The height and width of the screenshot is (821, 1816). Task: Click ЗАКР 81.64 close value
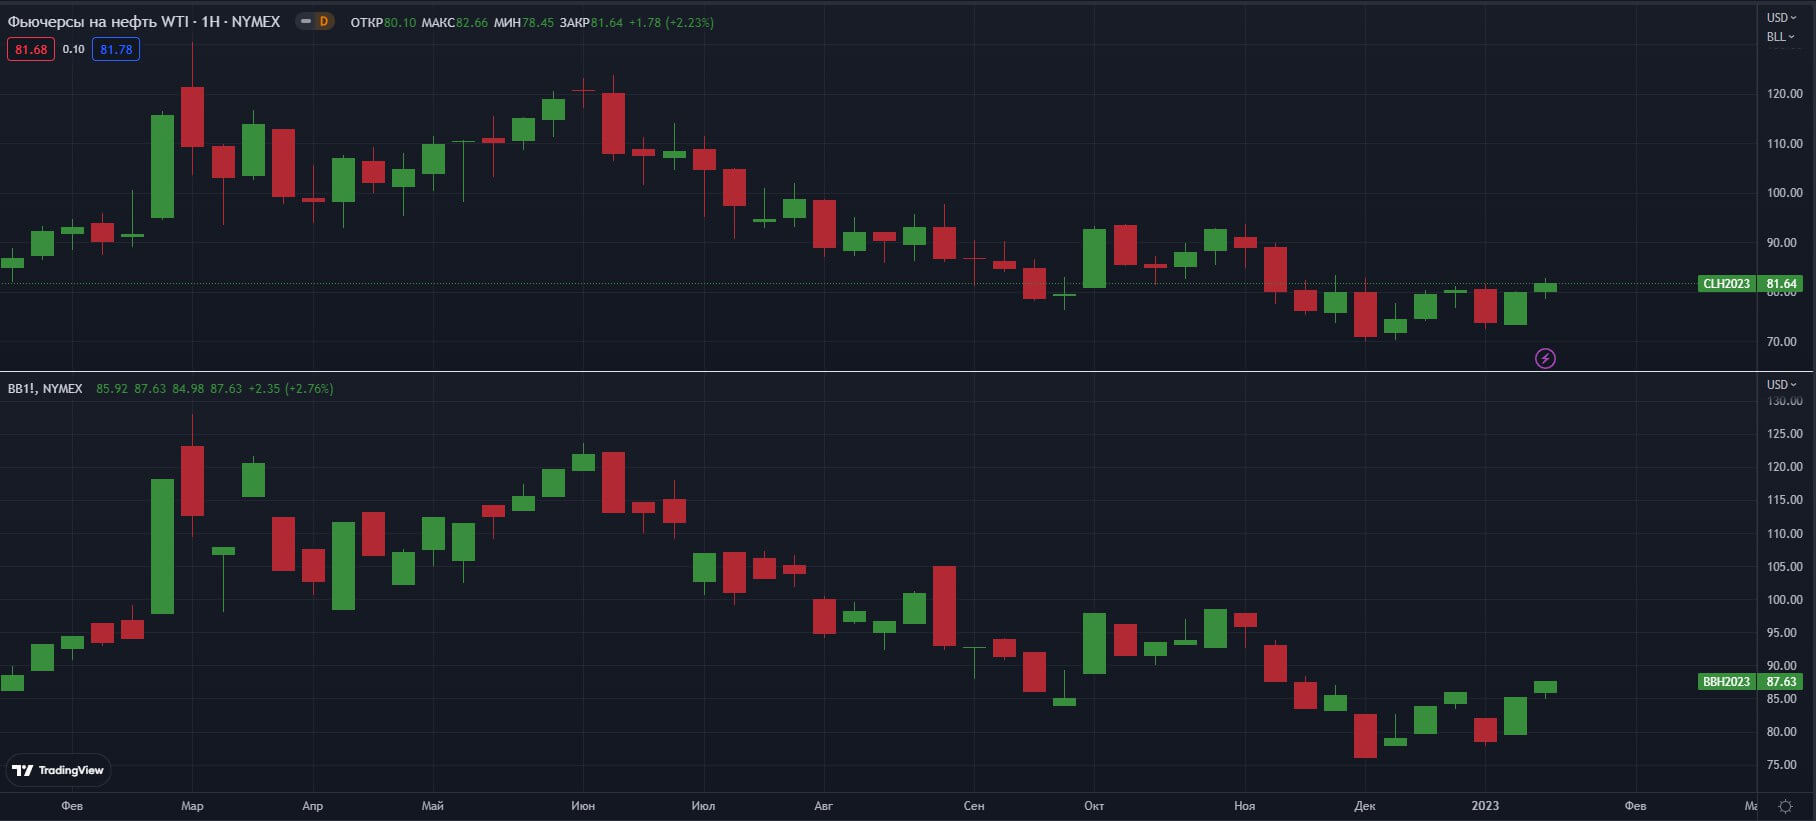click(591, 22)
